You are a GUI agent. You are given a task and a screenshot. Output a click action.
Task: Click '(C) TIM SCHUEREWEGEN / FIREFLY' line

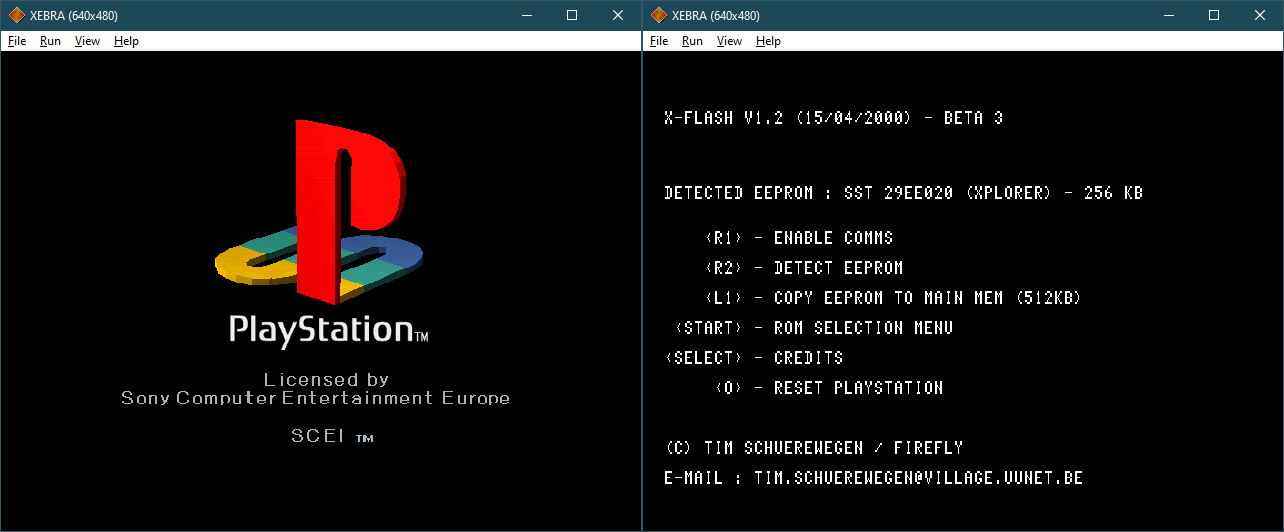tap(813, 448)
